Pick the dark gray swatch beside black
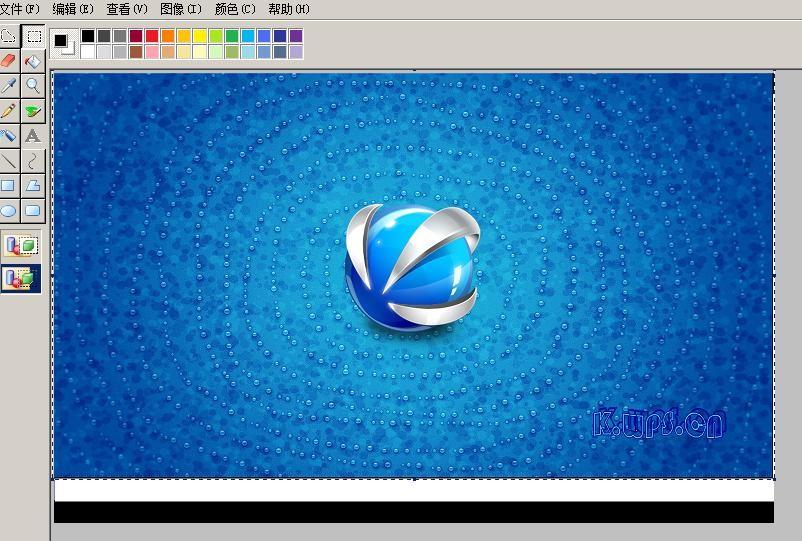Screen dimensions: 802x541 104,36
